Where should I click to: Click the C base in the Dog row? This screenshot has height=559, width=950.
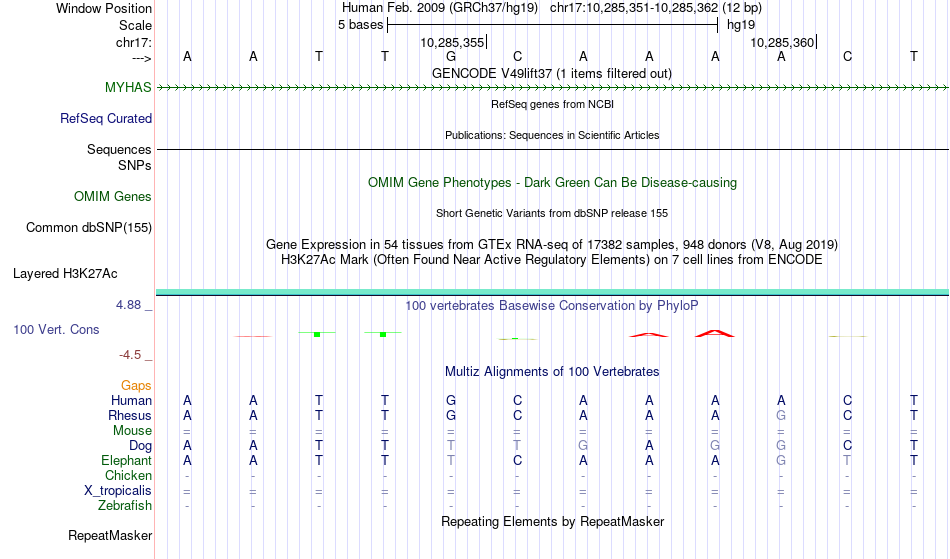pyautogui.click(x=847, y=446)
